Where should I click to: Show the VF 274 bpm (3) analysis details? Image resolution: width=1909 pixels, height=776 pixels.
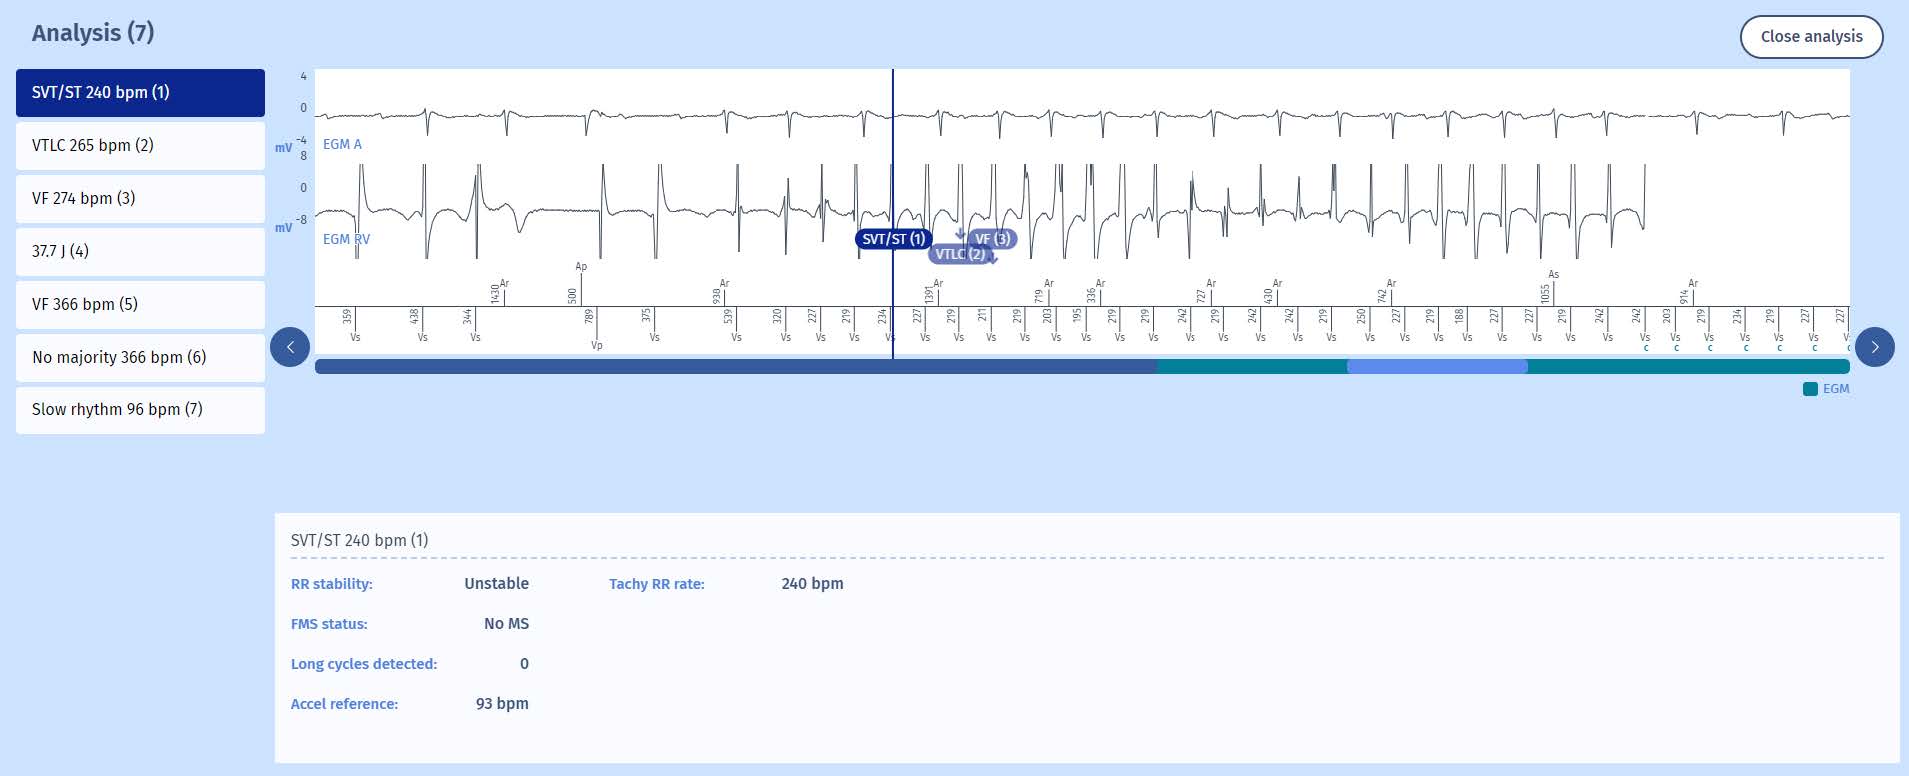[x=140, y=199]
